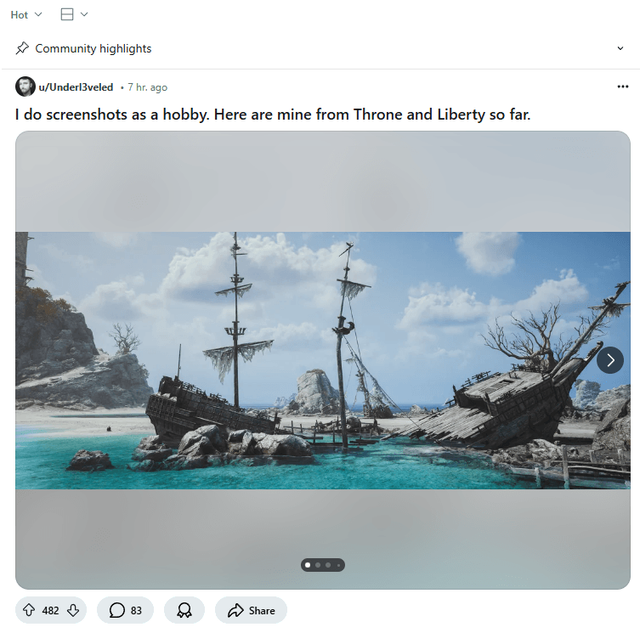
Task: Click the Share button
Action: coord(251,610)
